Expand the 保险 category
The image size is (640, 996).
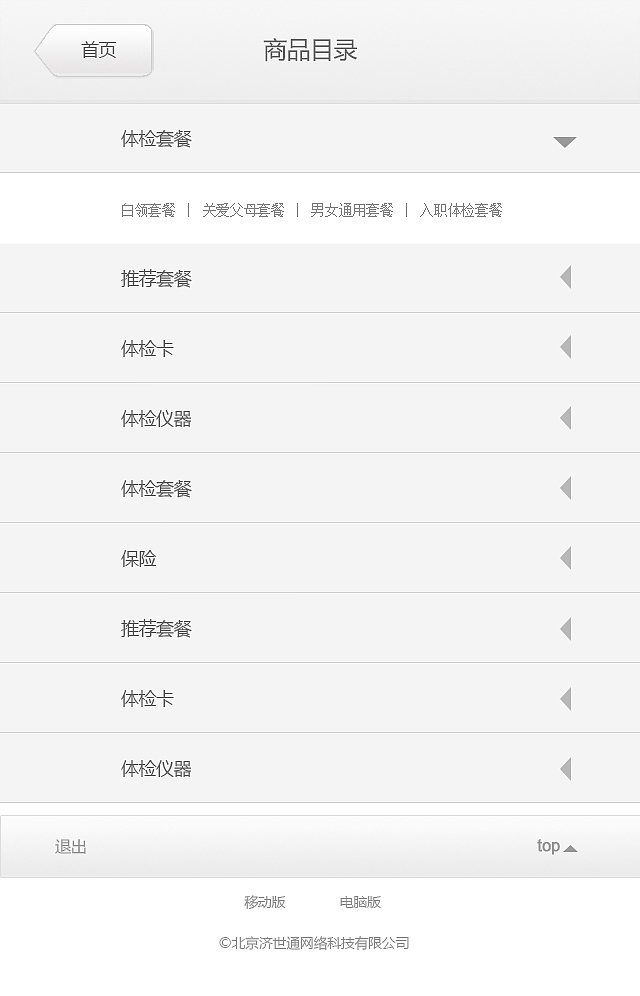(x=565, y=558)
